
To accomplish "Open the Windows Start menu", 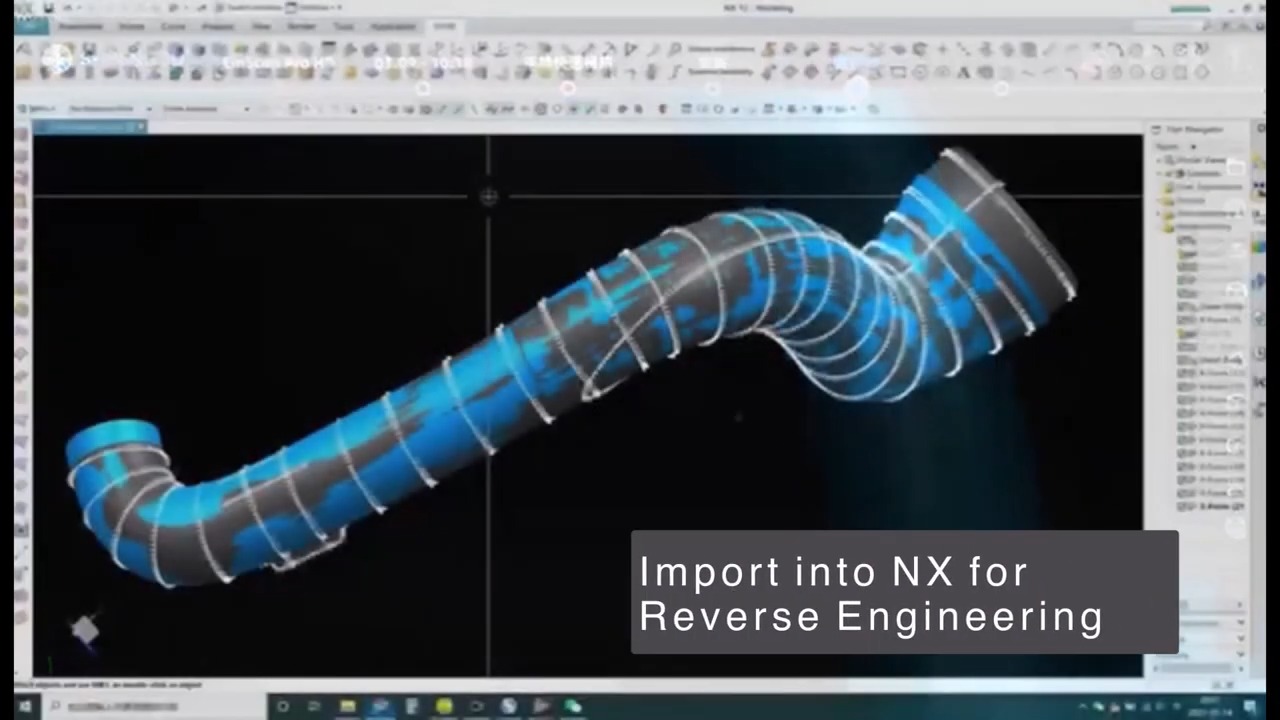I will pos(24,707).
